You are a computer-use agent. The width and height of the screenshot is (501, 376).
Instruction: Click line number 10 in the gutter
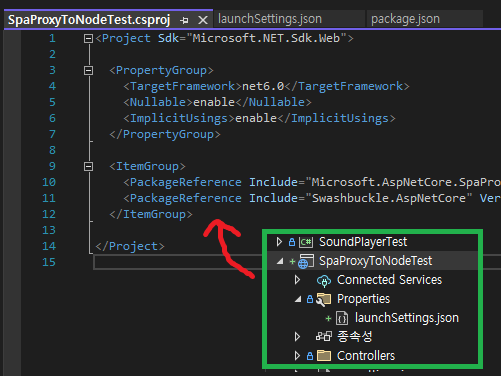tap(49, 182)
